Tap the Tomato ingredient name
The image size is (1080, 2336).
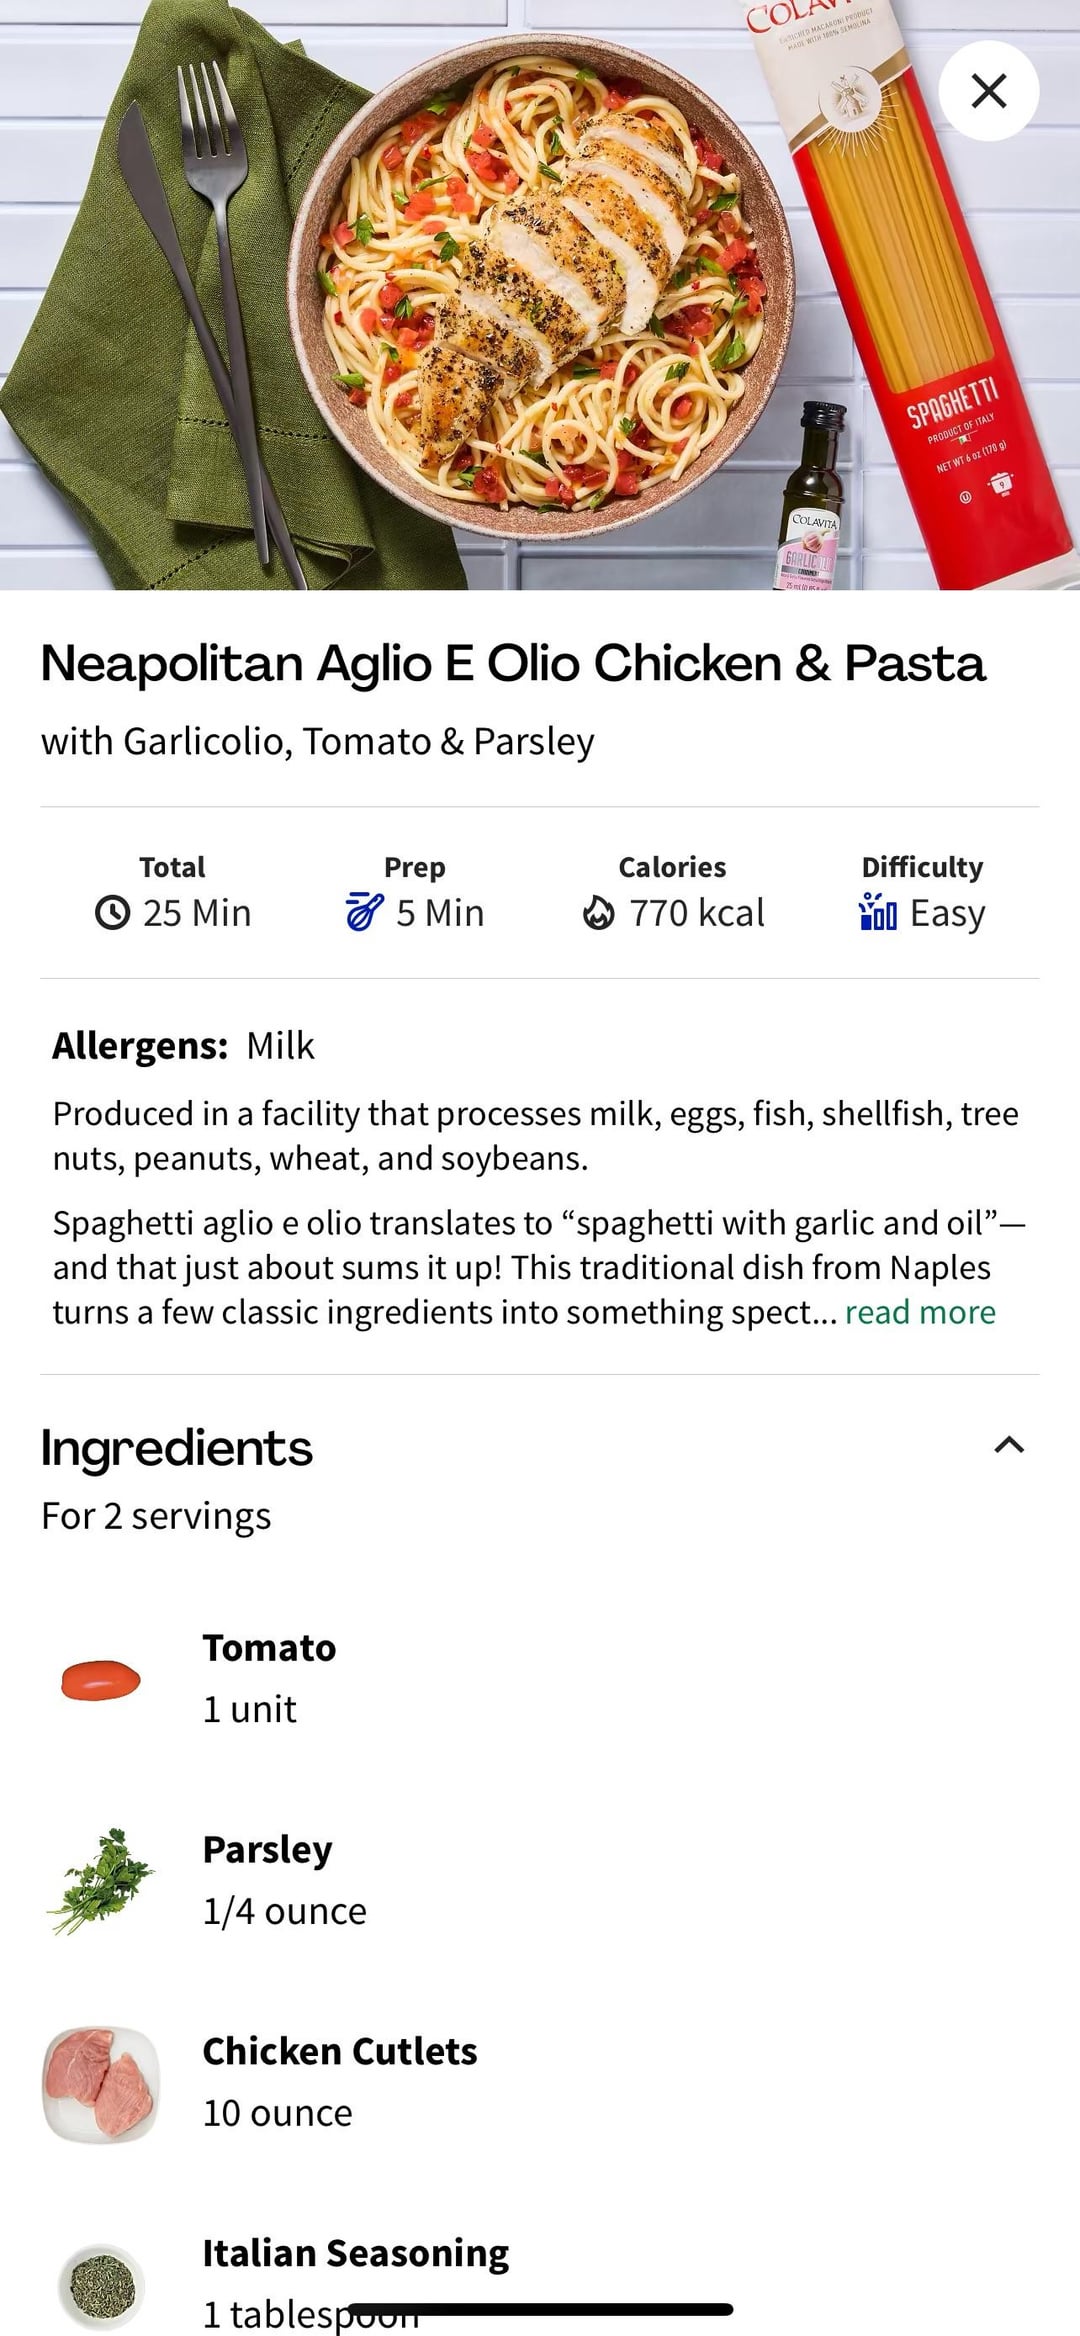[x=269, y=1648]
